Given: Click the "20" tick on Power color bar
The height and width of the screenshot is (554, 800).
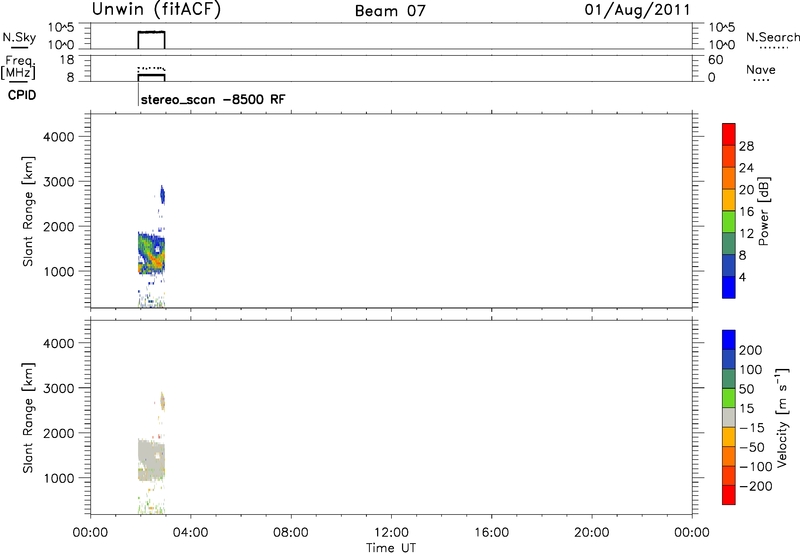Looking at the screenshot, I should click(746, 190).
